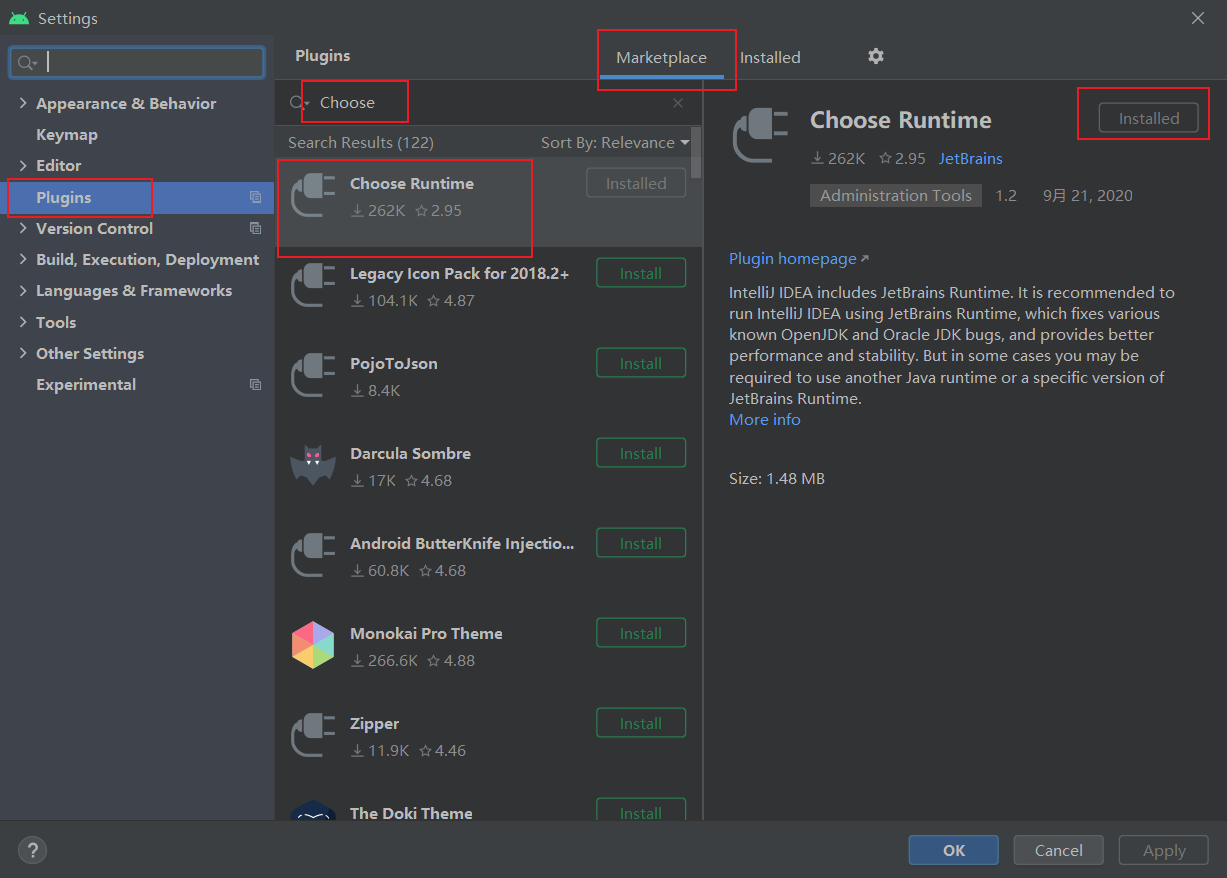Expand Languages & Frameworks node

(23, 291)
